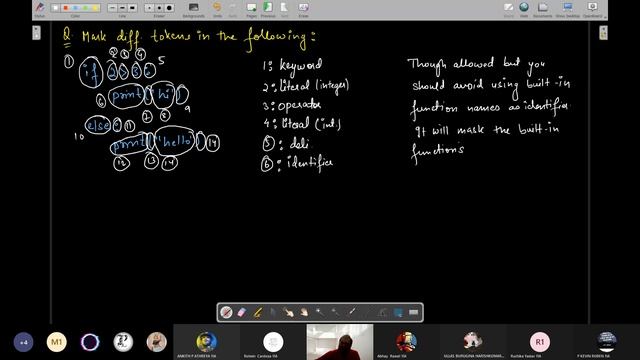
Task: Redo the last stroke
Action: pyautogui.click(x=233, y=7)
